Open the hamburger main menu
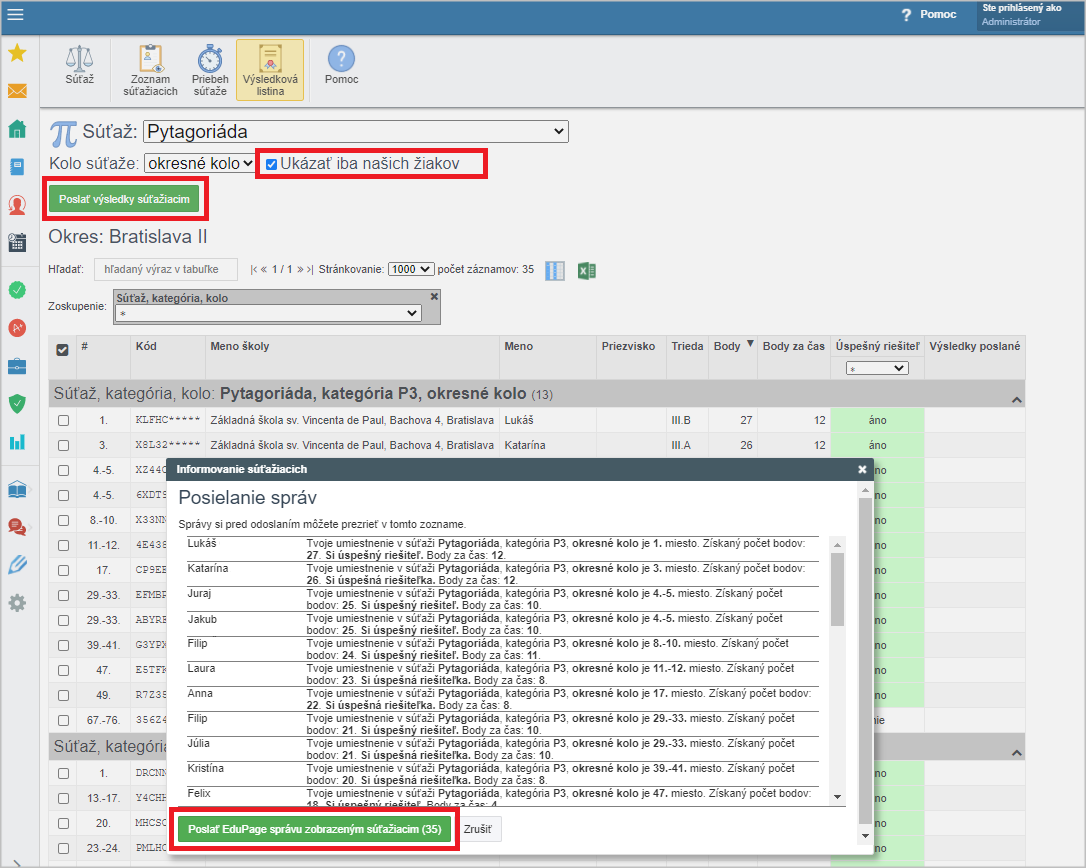The height and width of the screenshot is (868, 1086). 15,15
